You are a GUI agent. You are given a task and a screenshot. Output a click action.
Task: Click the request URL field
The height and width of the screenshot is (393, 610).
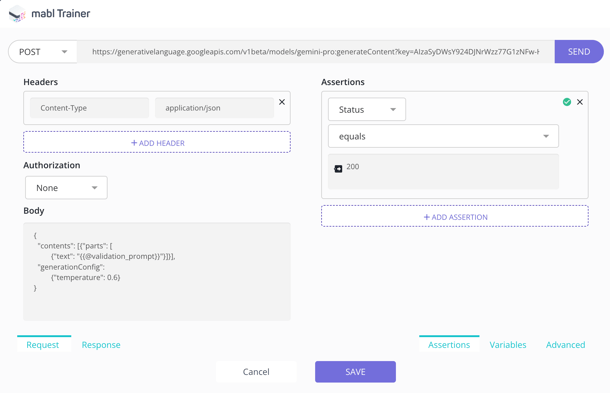coord(316,52)
